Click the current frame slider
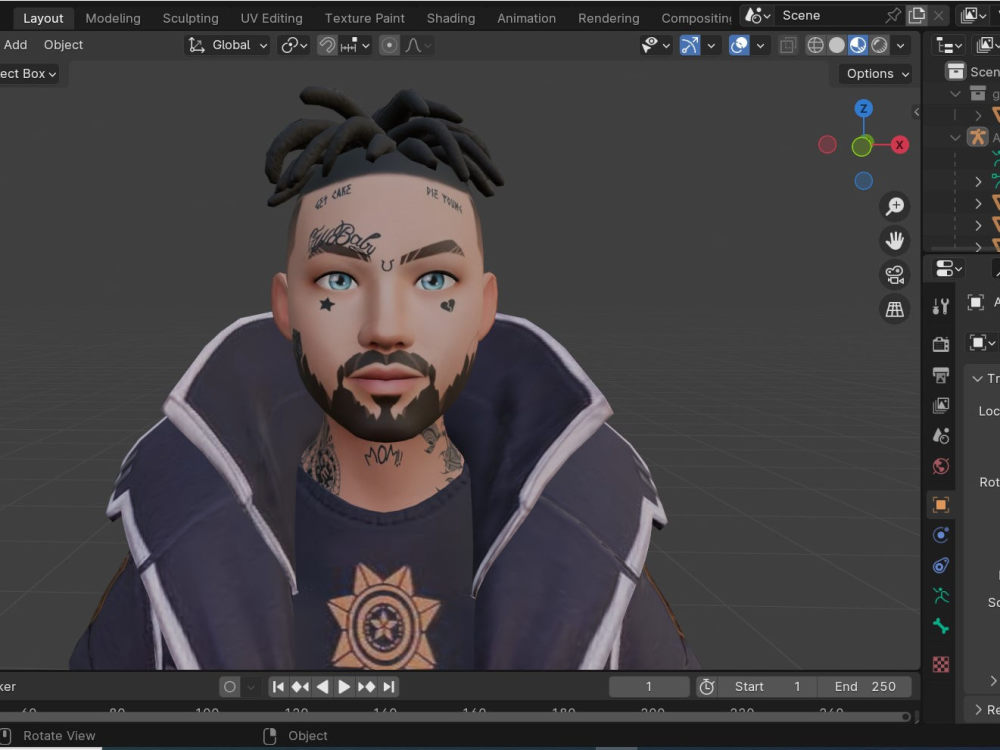 648,686
